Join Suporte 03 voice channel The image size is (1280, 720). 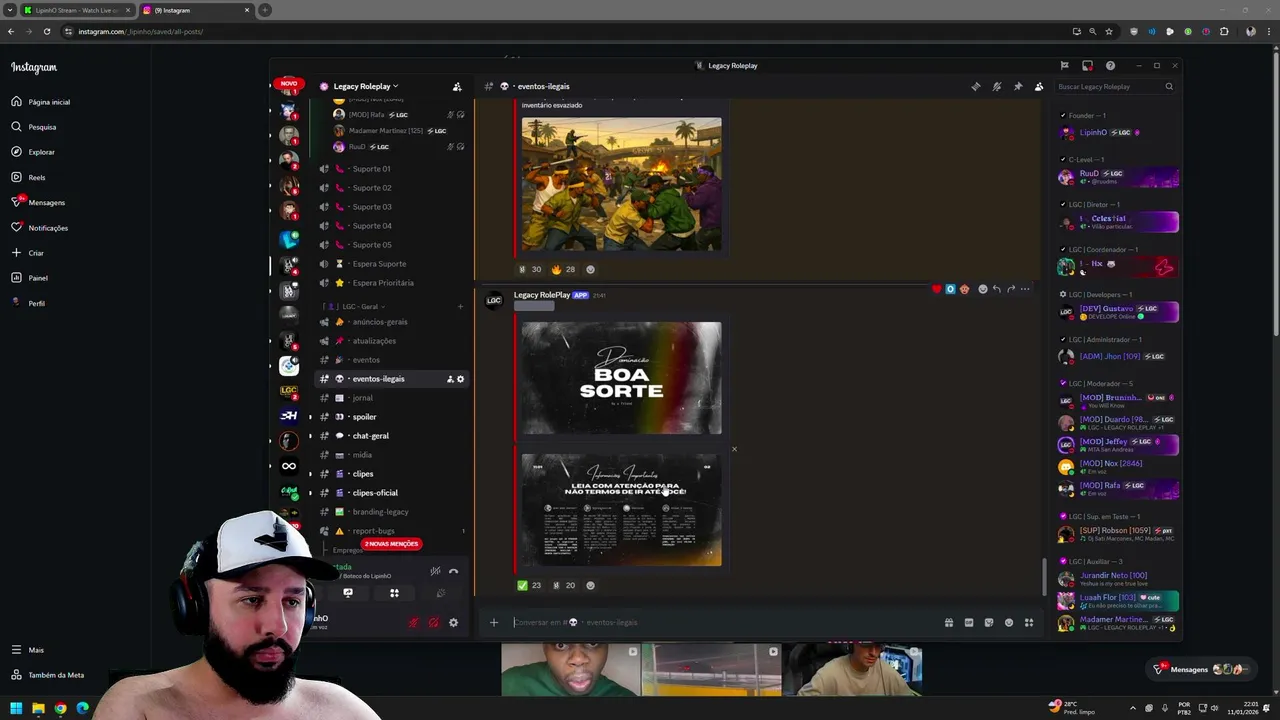point(392,207)
